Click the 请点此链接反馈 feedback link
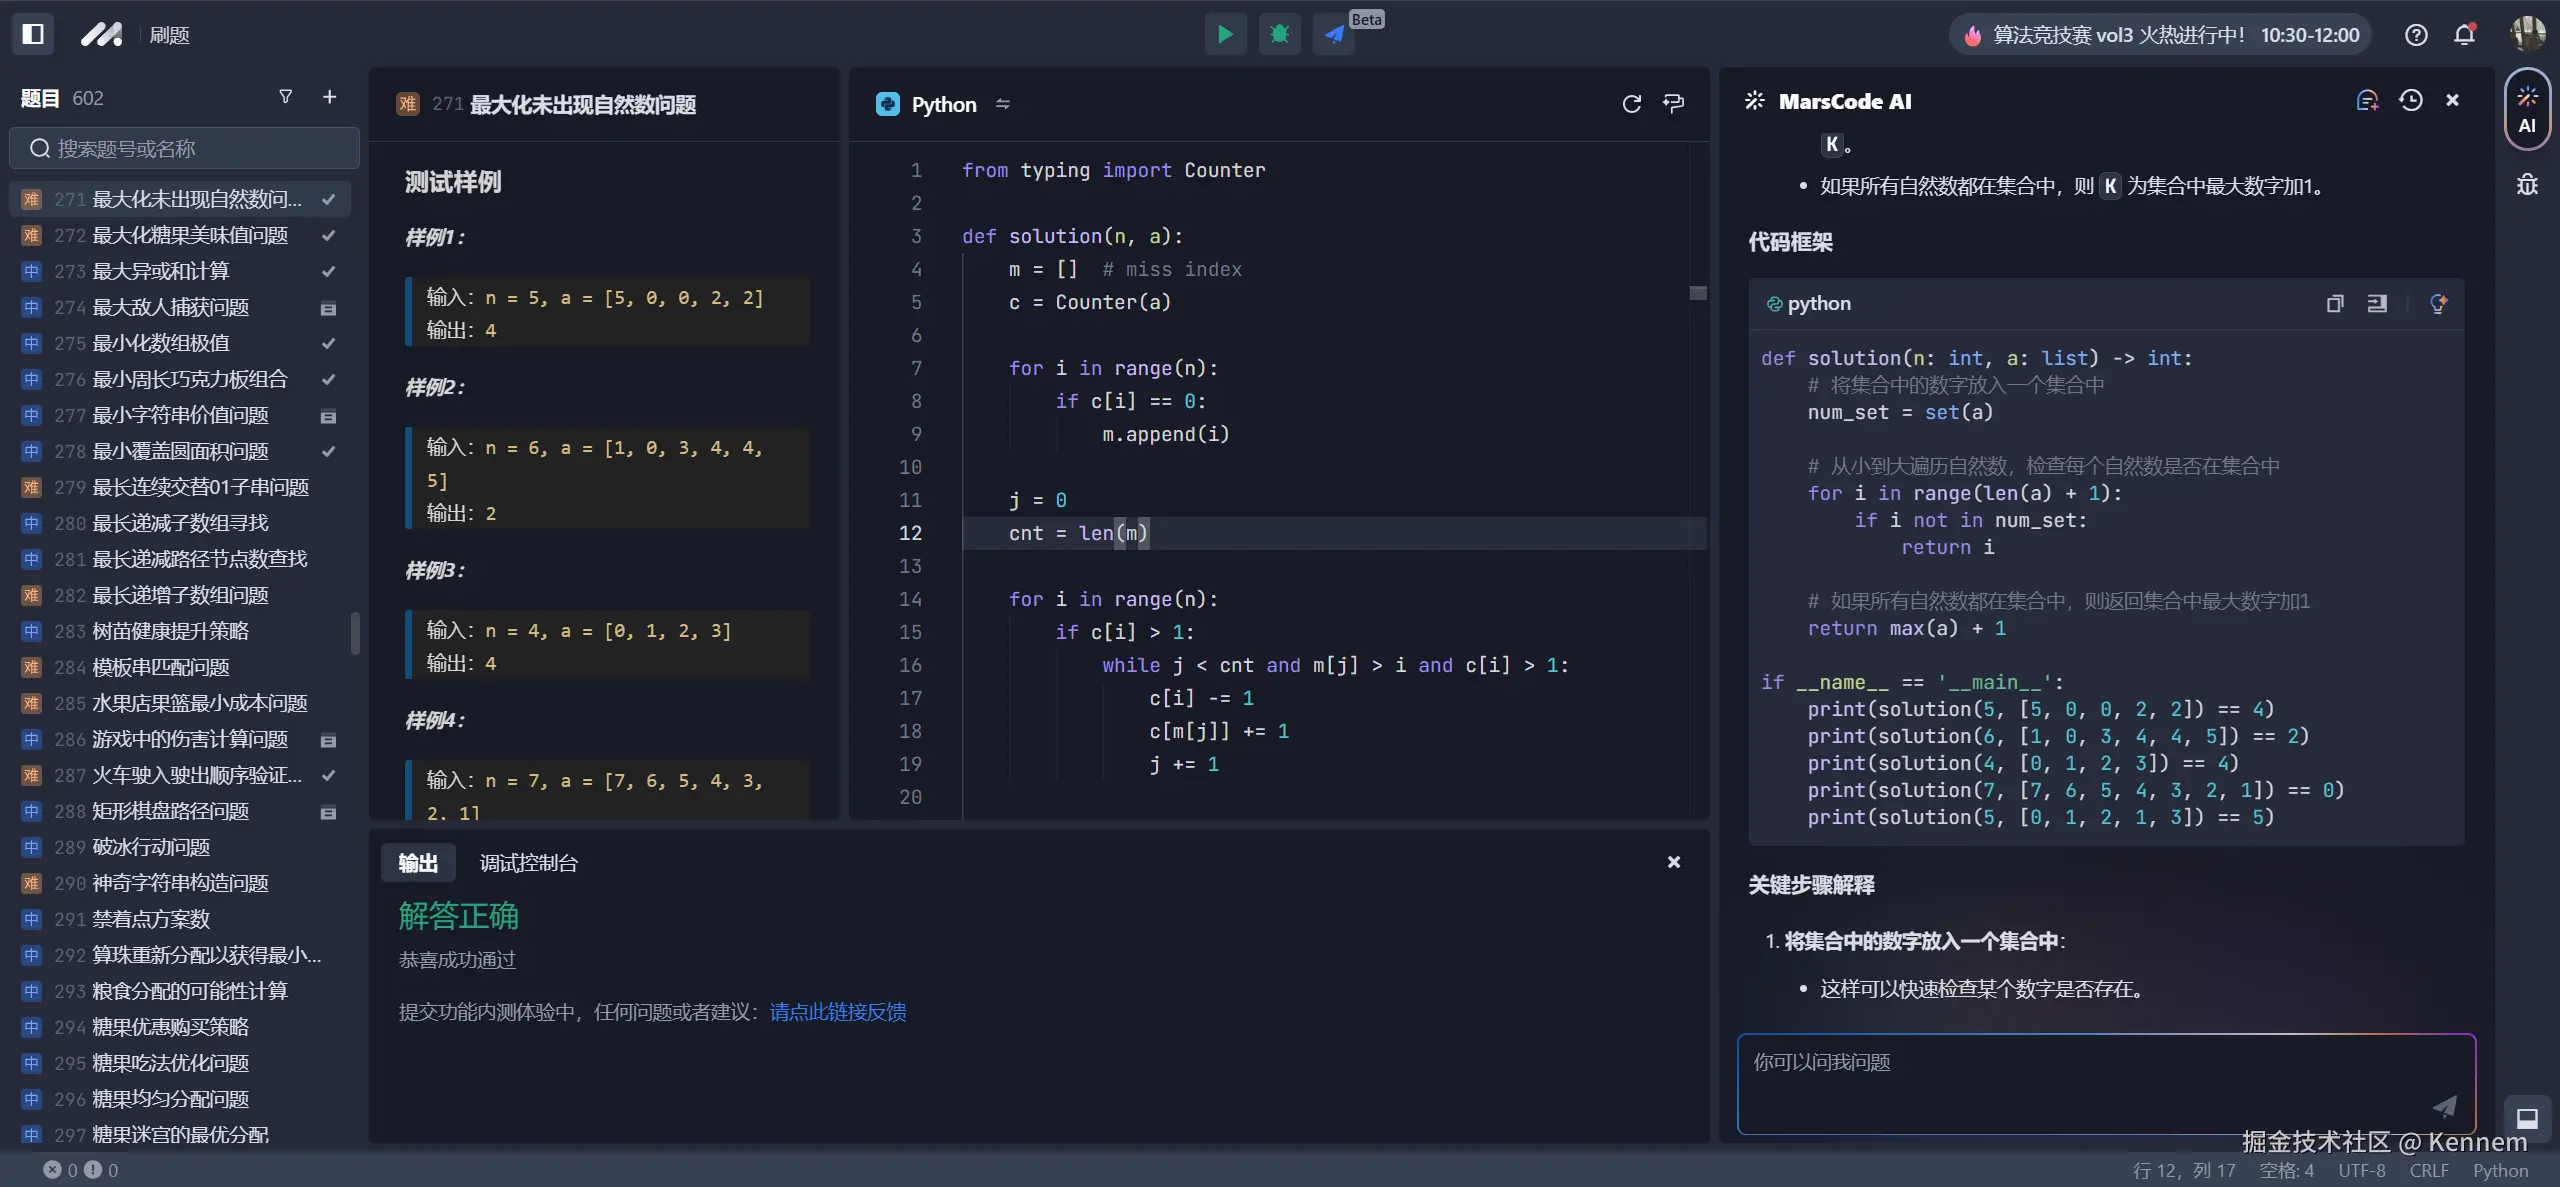Image resolution: width=2560 pixels, height=1187 pixels. 837,1012
